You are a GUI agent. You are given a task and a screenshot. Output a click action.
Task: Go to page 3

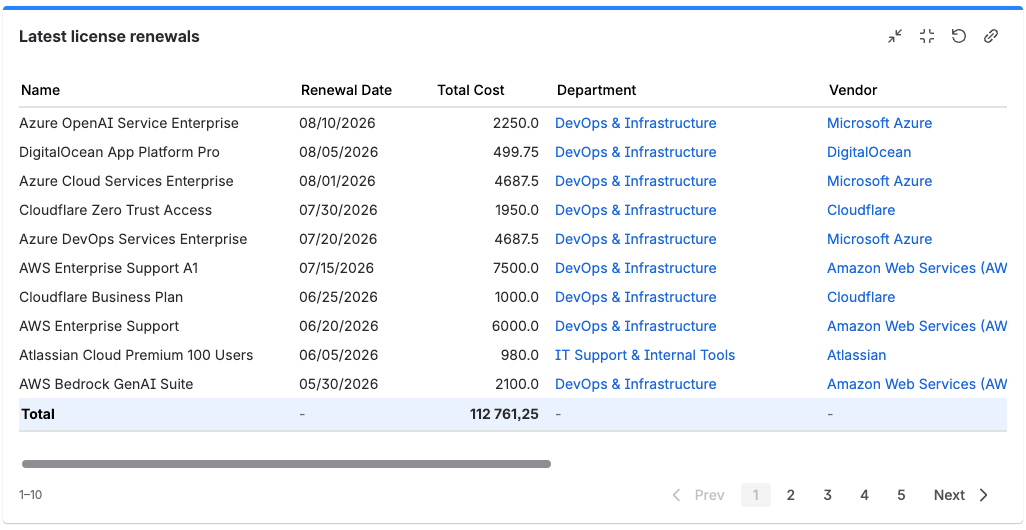pyautogui.click(x=827, y=495)
